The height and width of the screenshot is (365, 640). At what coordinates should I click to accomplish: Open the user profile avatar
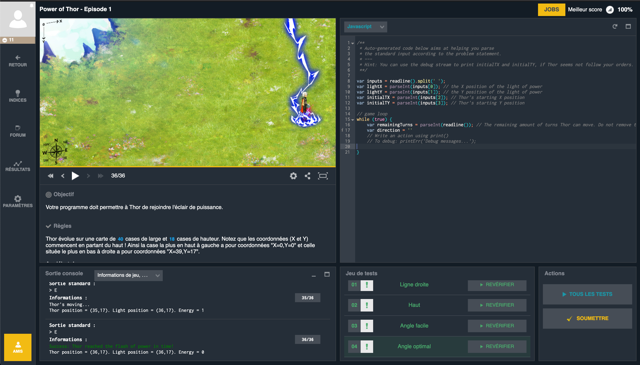point(18,19)
